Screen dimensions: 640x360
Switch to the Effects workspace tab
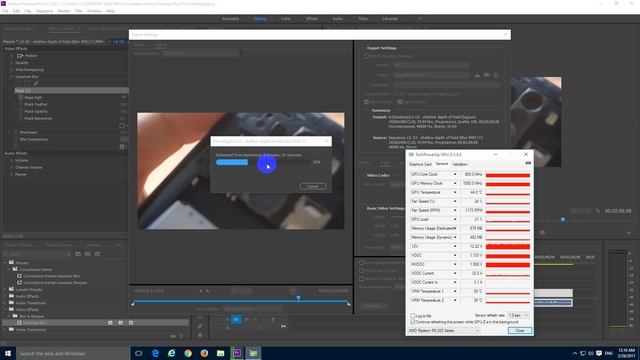tap(312, 19)
